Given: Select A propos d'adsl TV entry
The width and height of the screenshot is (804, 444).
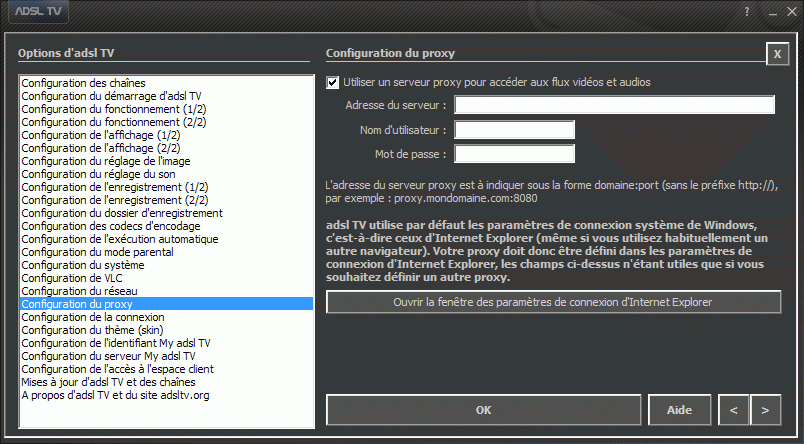Looking at the screenshot, I should [x=115, y=395].
